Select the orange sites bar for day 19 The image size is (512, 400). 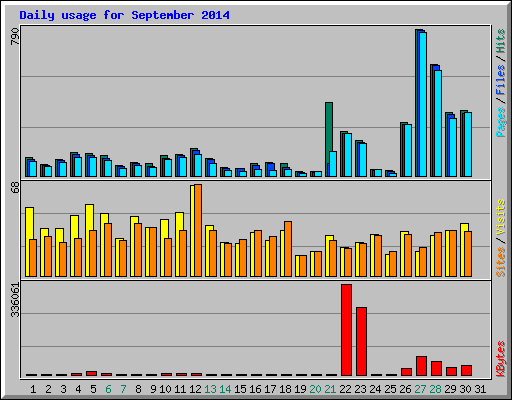(303, 266)
